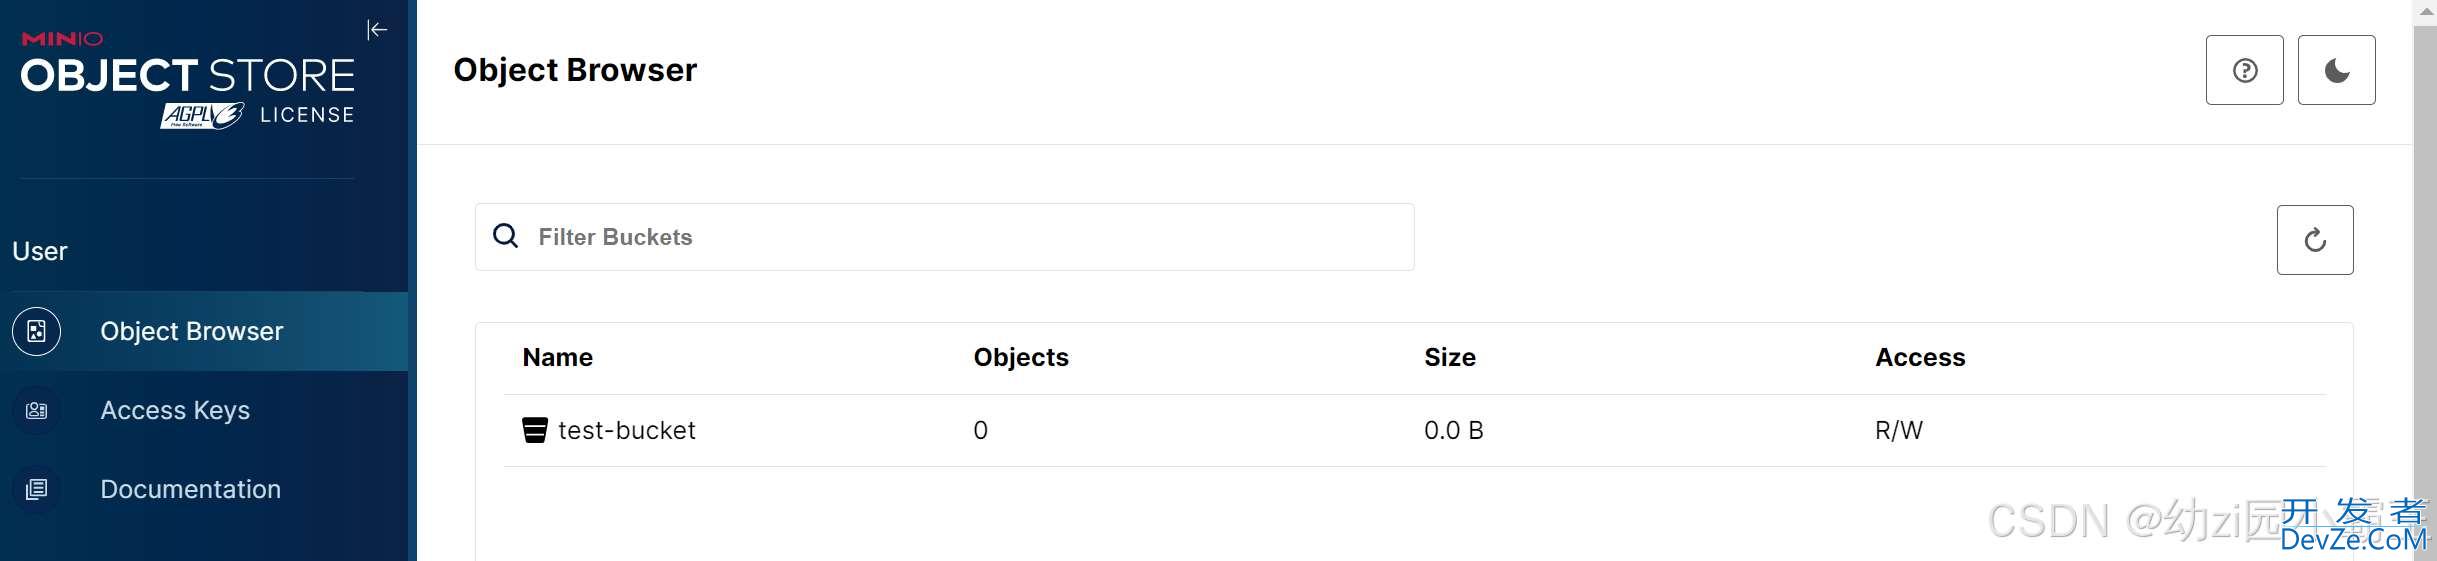
Task: Click the Access Keys sidebar icon
Action: [x=37, y=410]
